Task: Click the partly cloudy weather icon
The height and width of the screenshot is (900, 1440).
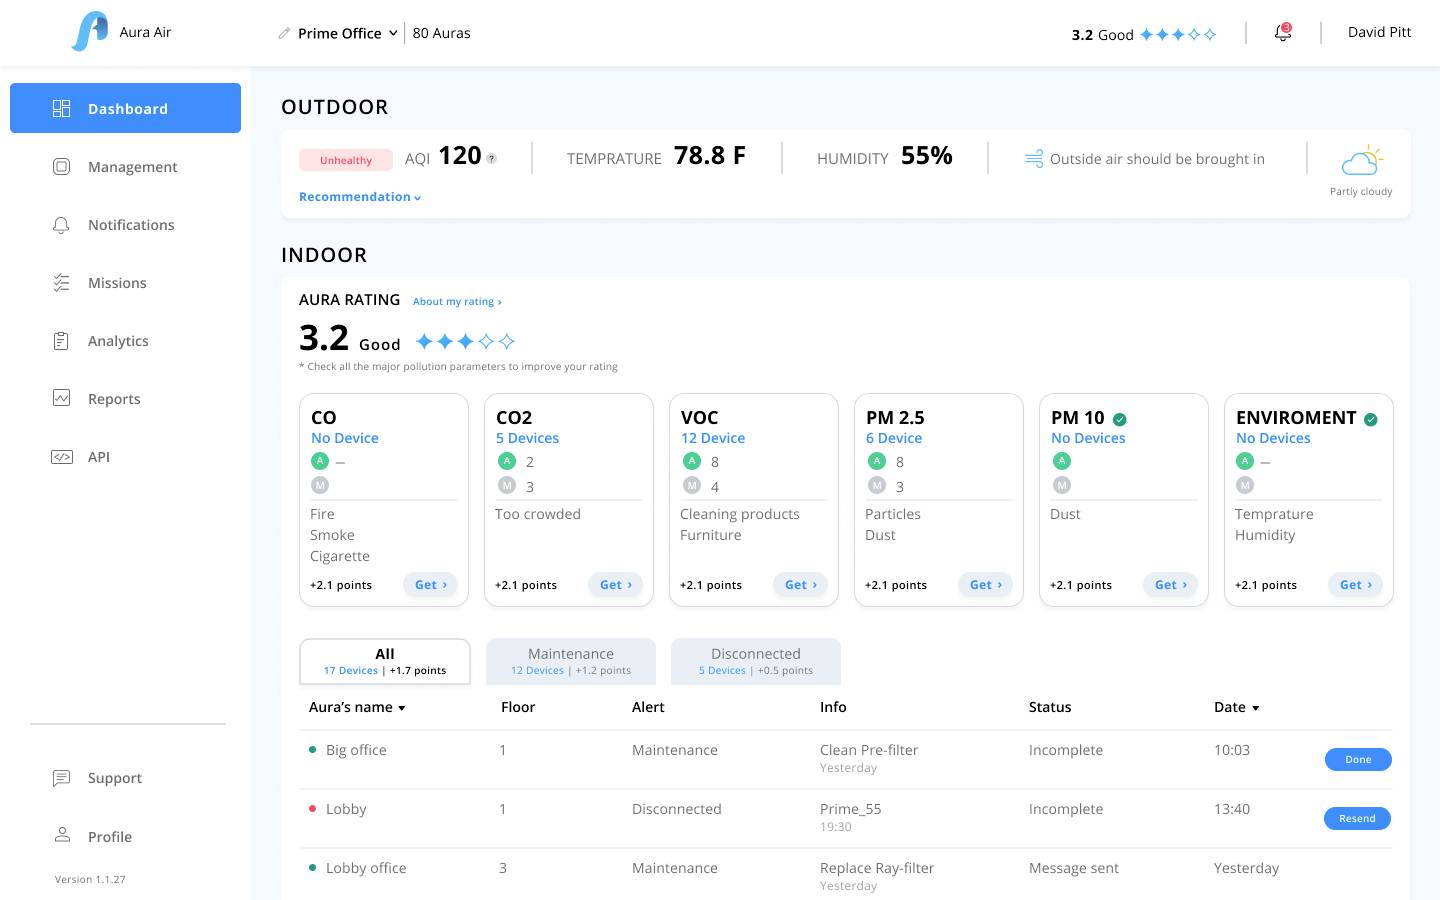Action: [1361, 161]
